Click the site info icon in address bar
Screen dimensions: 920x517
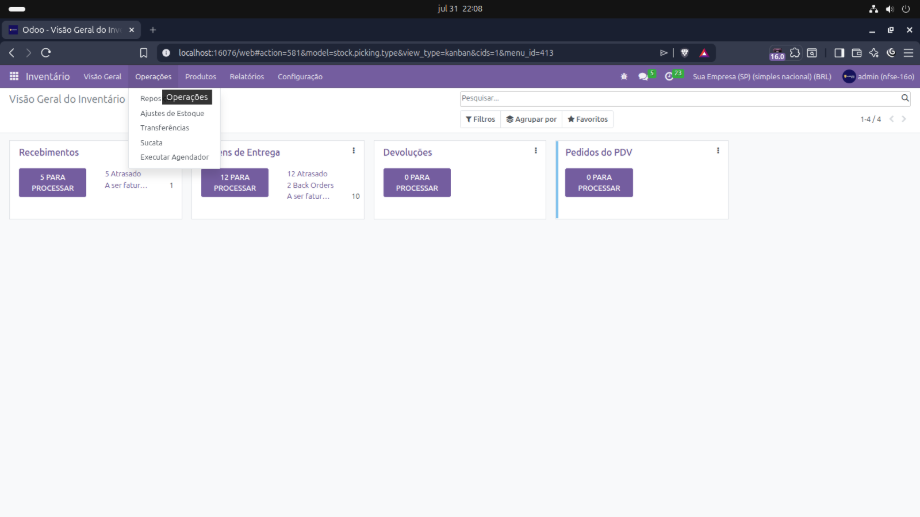[166, 53]
